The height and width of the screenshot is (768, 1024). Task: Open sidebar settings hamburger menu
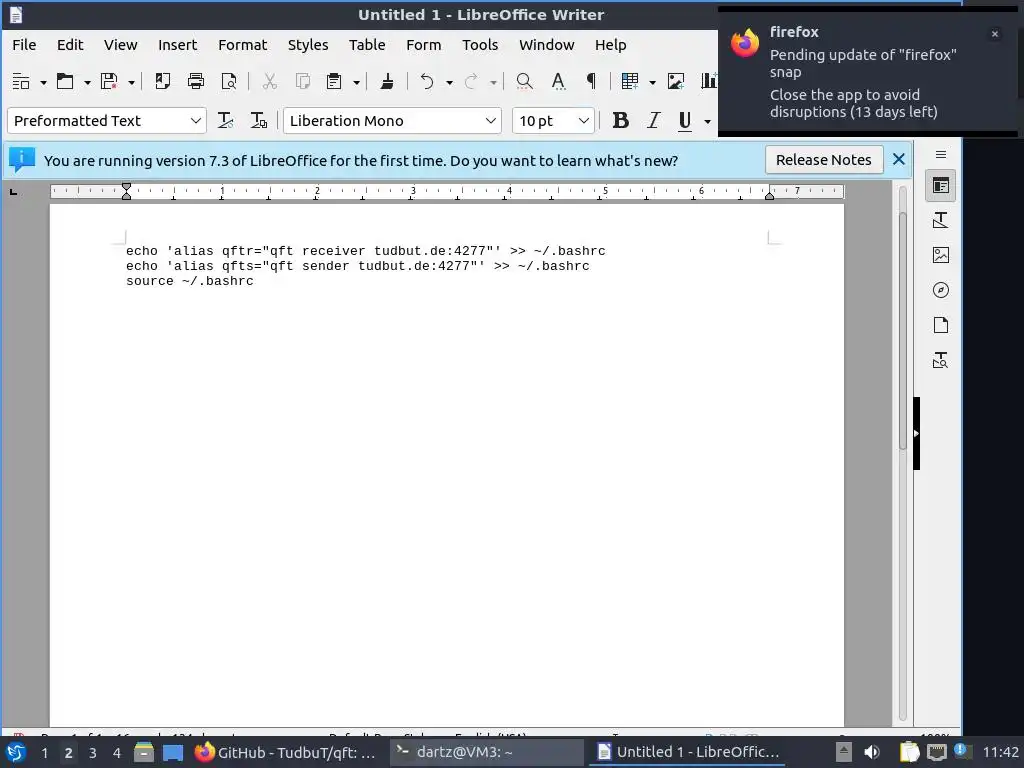(940, 155)
